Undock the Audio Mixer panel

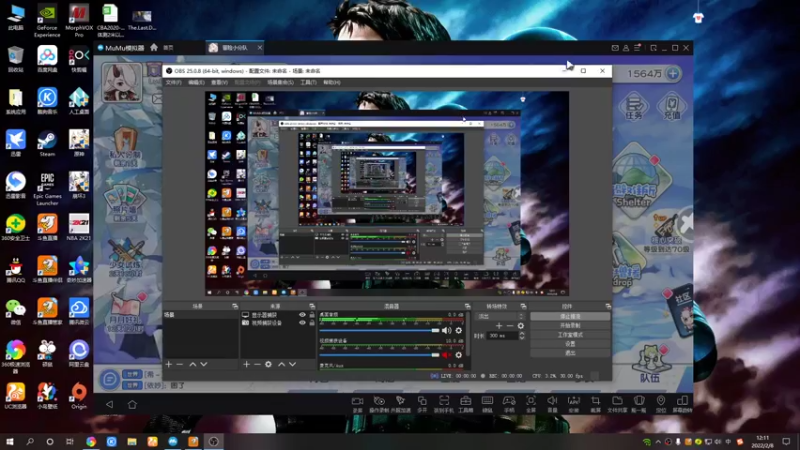pyautogui.click(x=467, y=306)
